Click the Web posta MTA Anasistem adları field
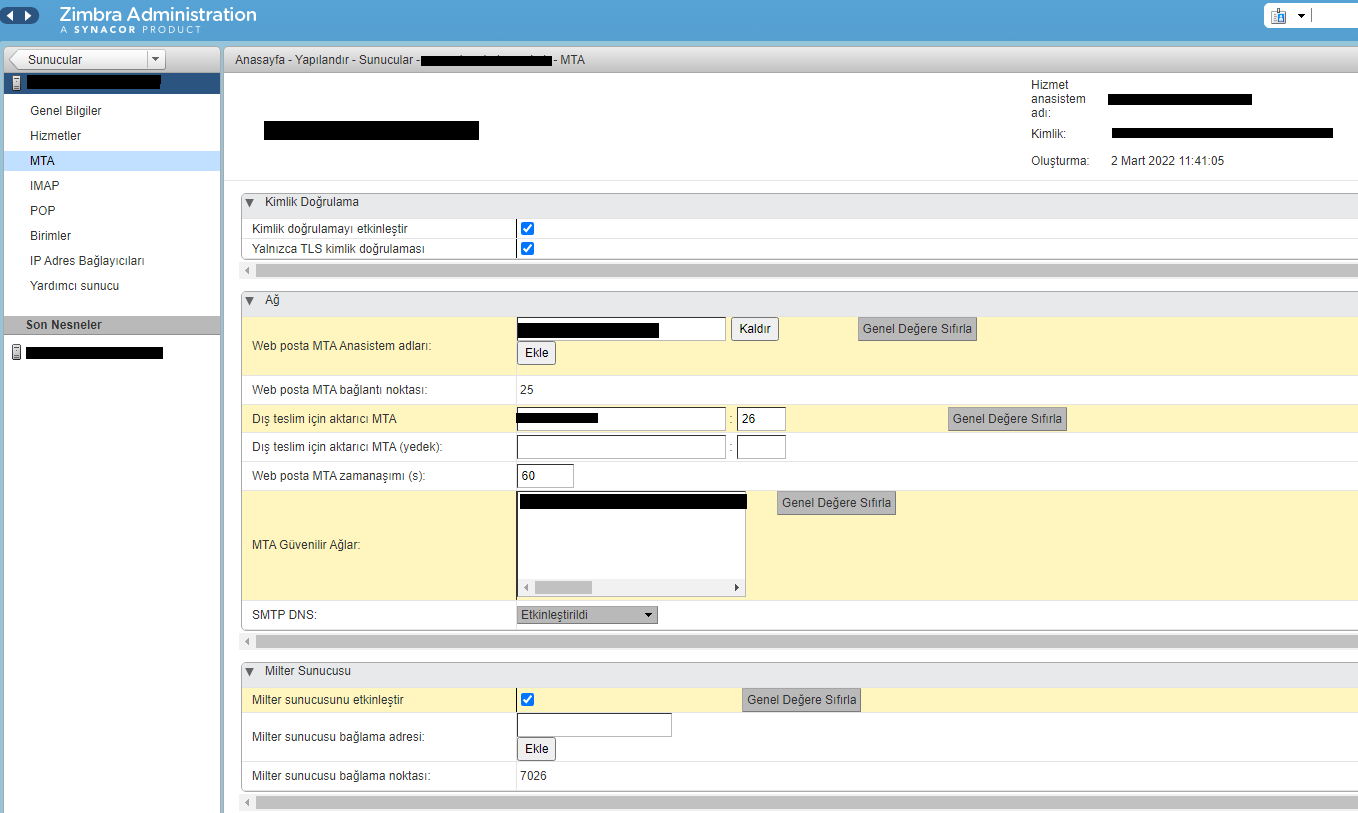 621,329
